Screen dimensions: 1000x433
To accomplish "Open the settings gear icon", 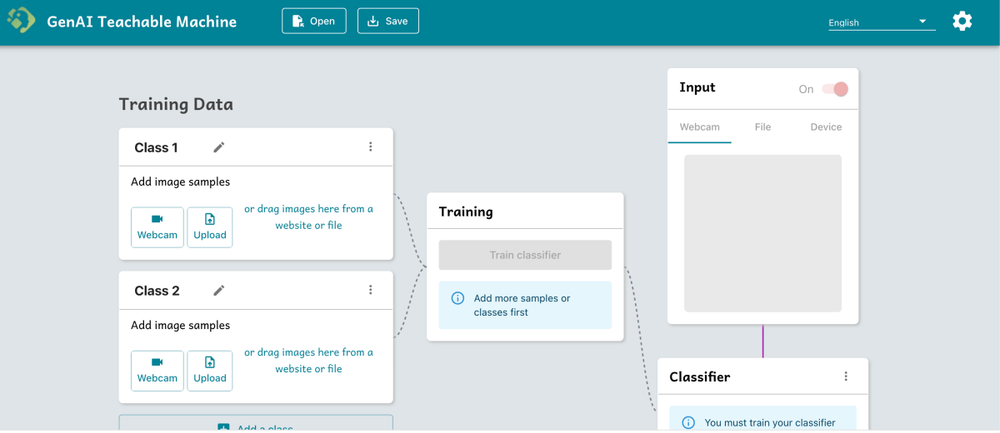I will [x=962, y=21].
